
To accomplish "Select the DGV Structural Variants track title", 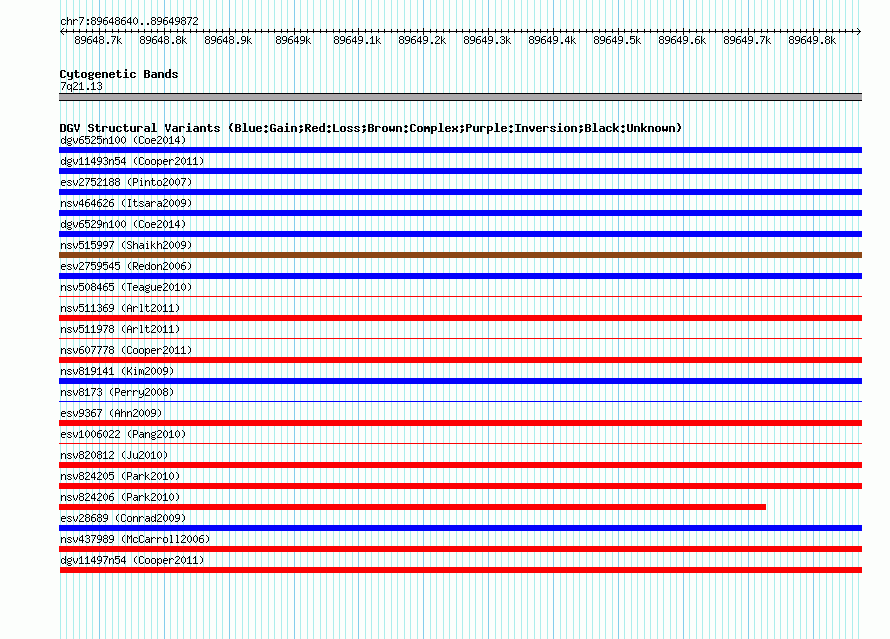I will point(371,128).
